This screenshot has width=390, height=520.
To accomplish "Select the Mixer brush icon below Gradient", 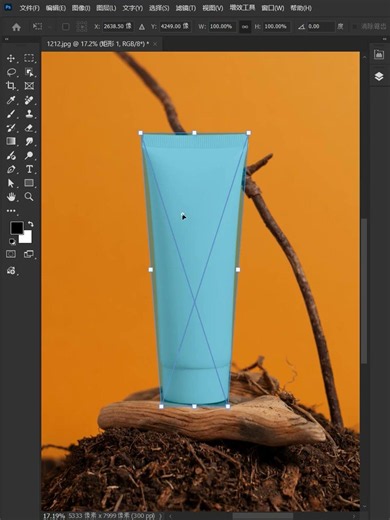I will (11, 155).
